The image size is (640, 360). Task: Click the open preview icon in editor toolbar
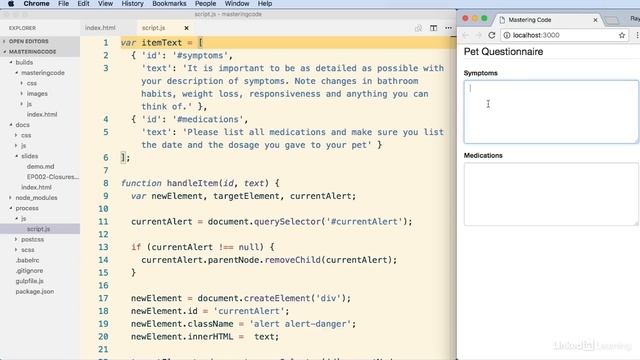pyautogui.click(x=418, y=28)
